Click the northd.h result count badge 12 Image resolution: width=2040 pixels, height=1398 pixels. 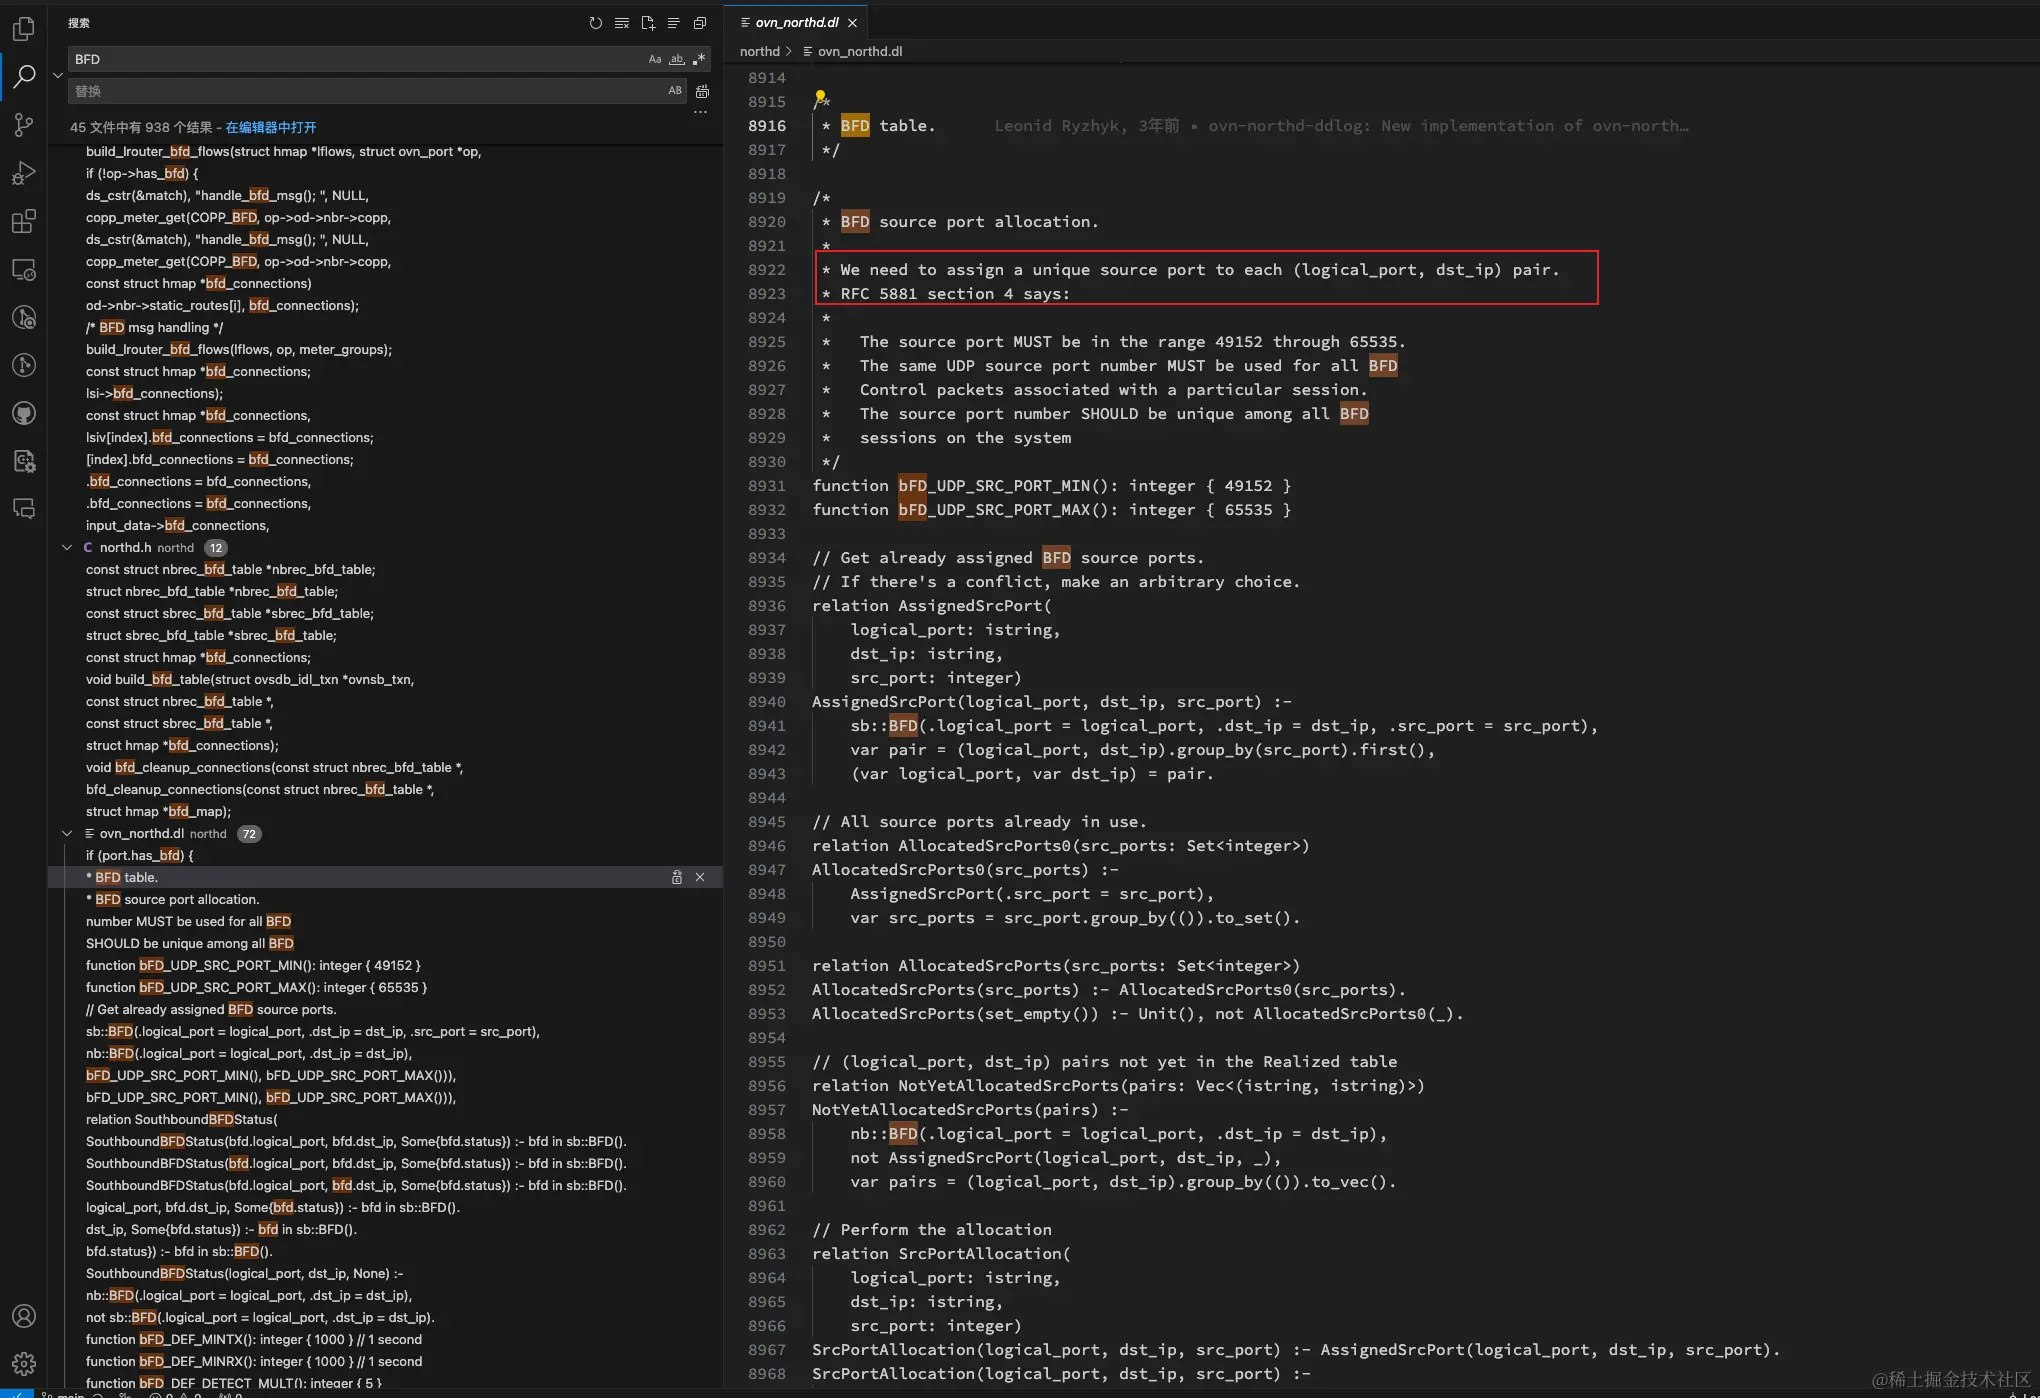(216, 547)
